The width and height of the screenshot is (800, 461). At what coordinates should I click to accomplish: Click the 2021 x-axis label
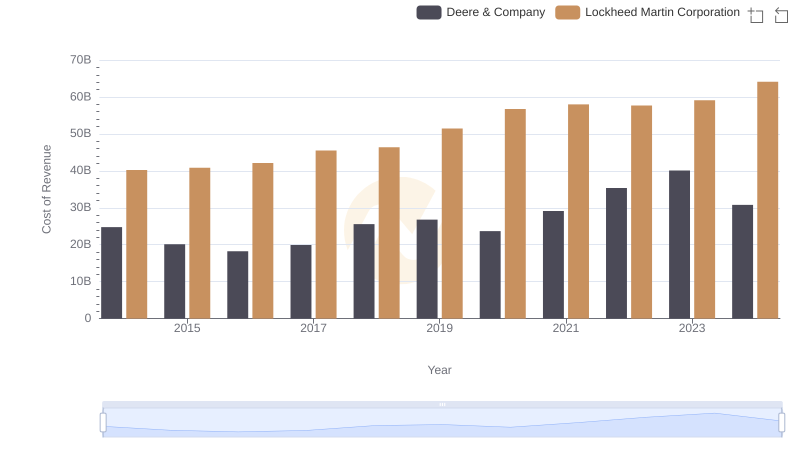565,328
